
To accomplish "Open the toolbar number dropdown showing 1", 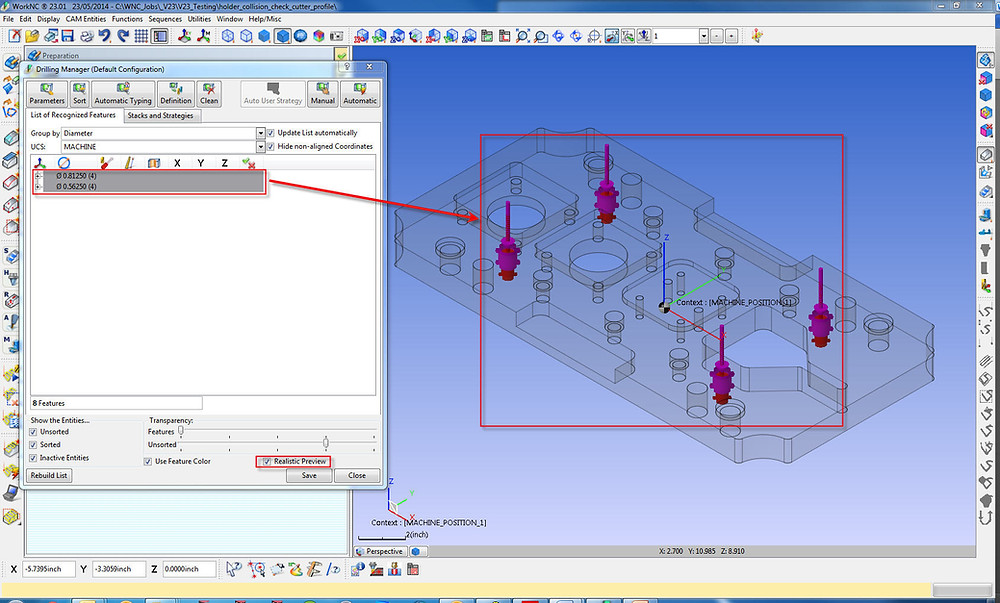I will (704, 36).
